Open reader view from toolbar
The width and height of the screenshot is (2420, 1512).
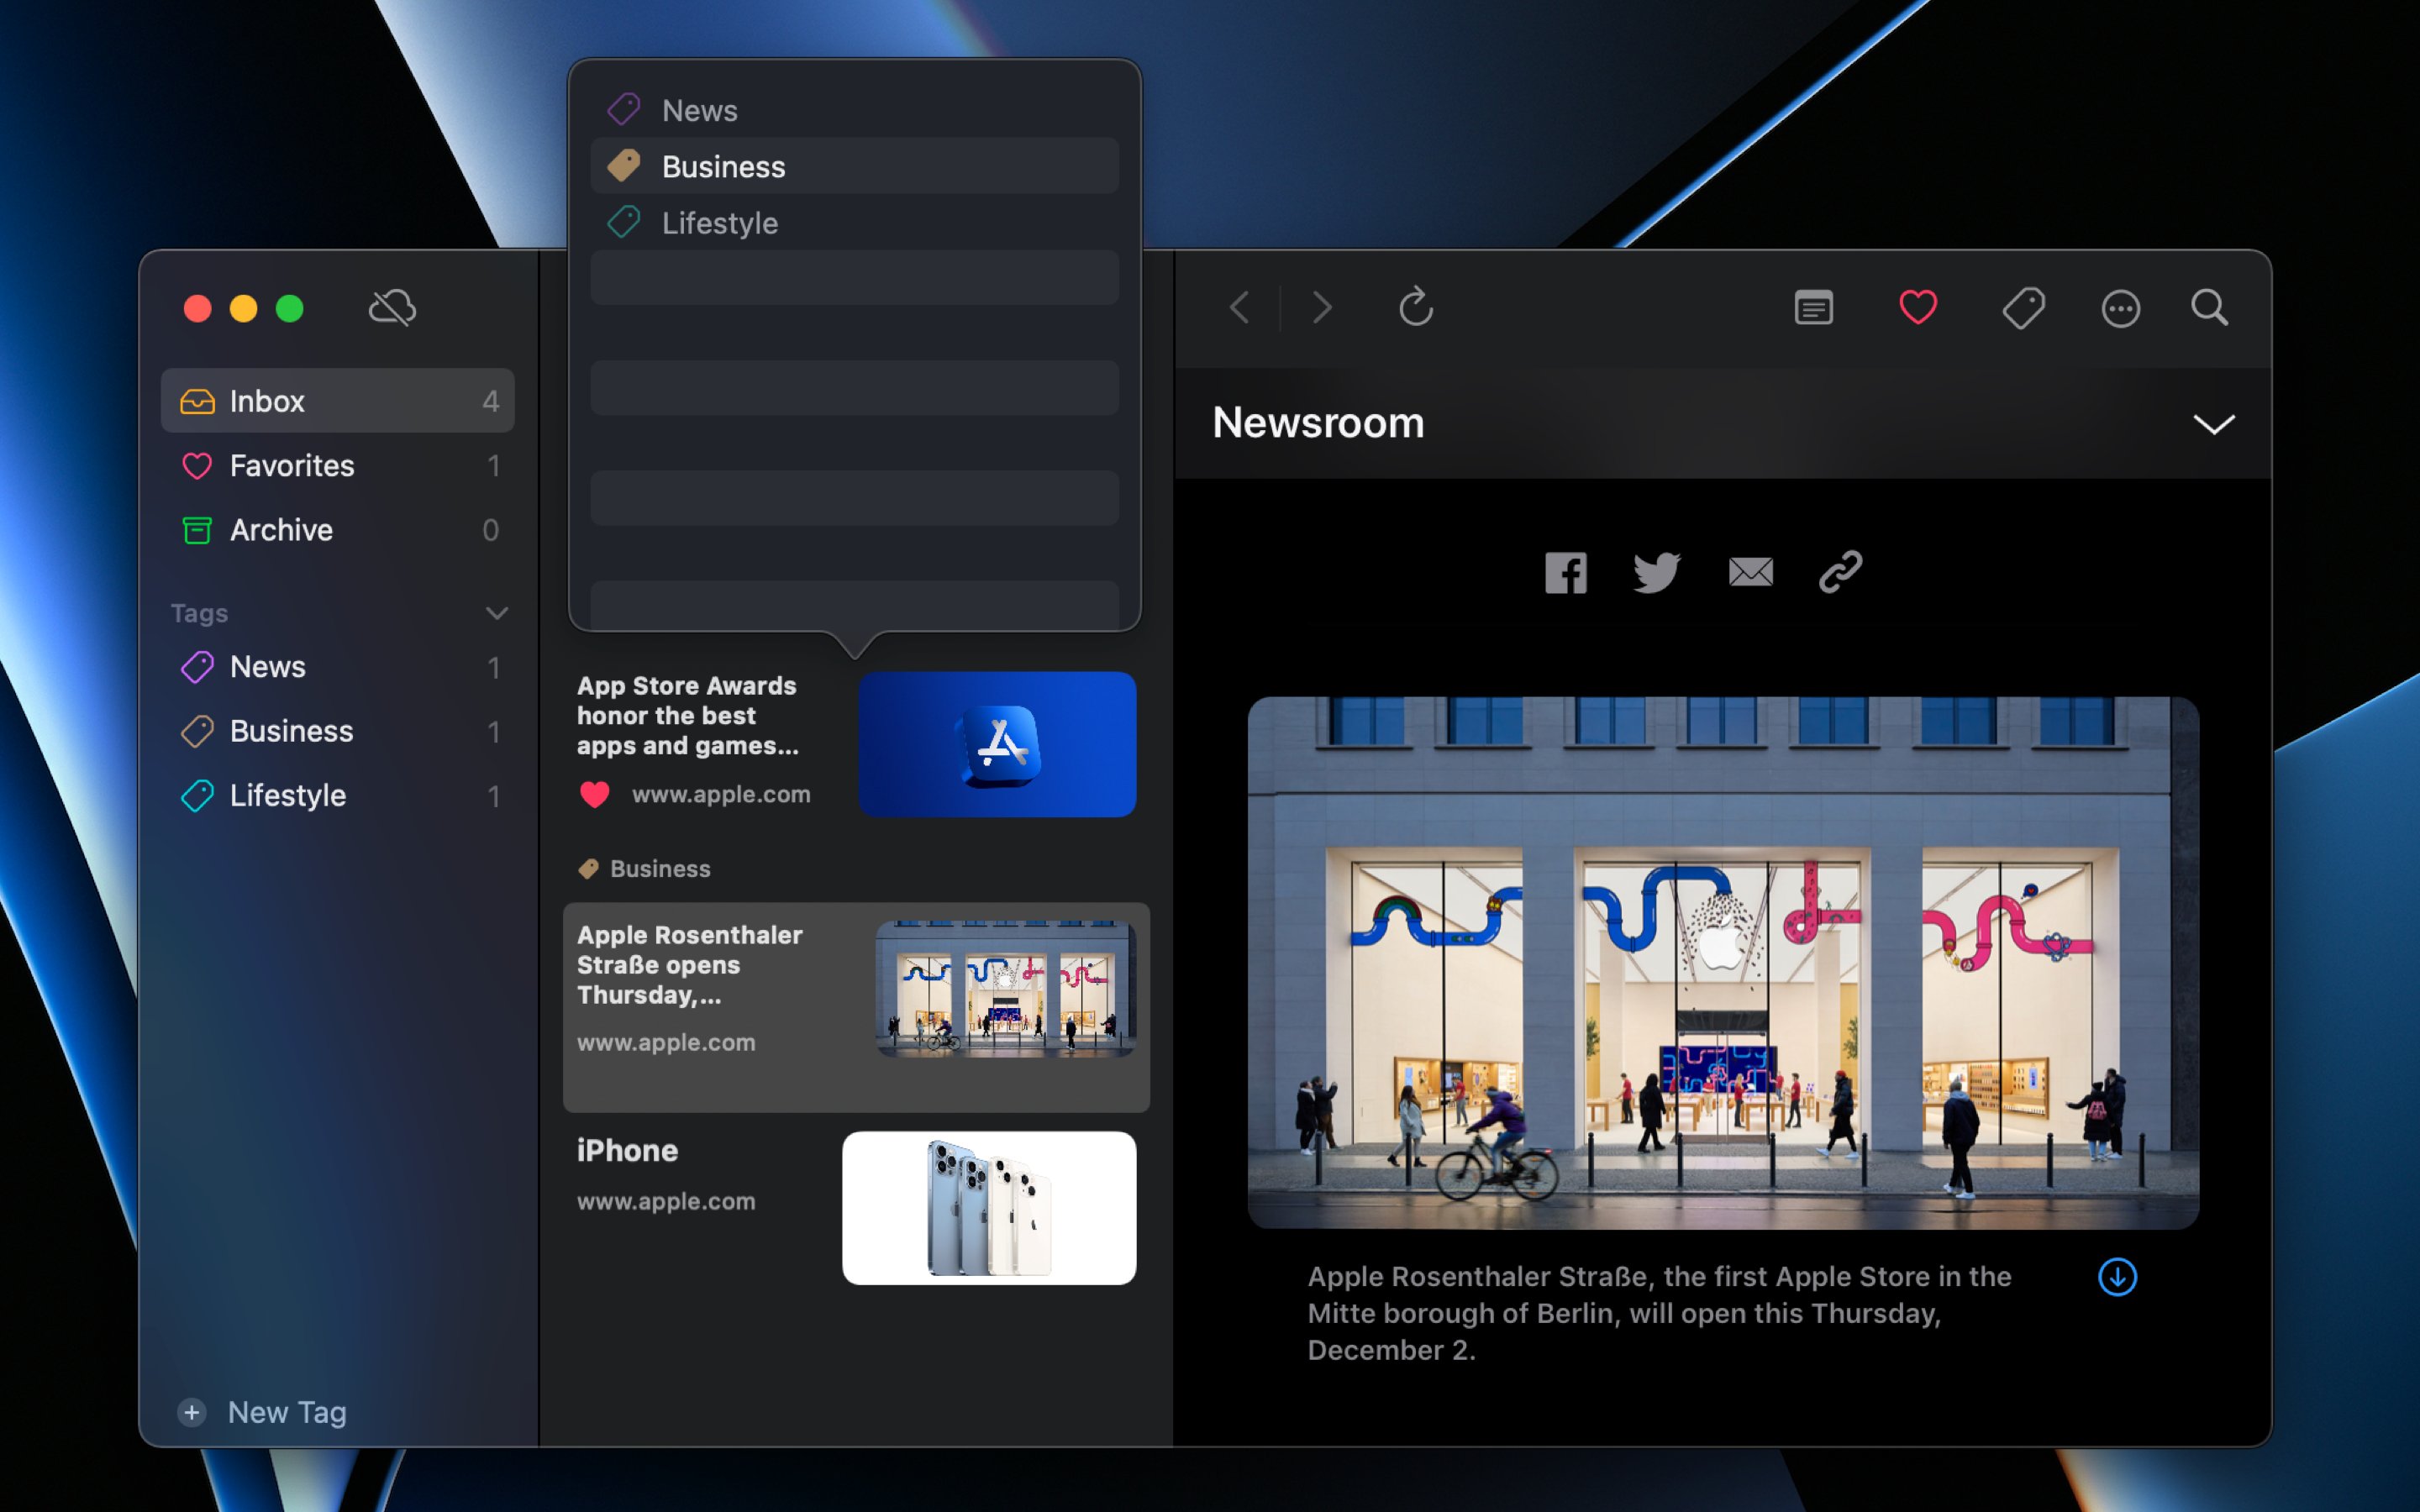pos(1813,308)
